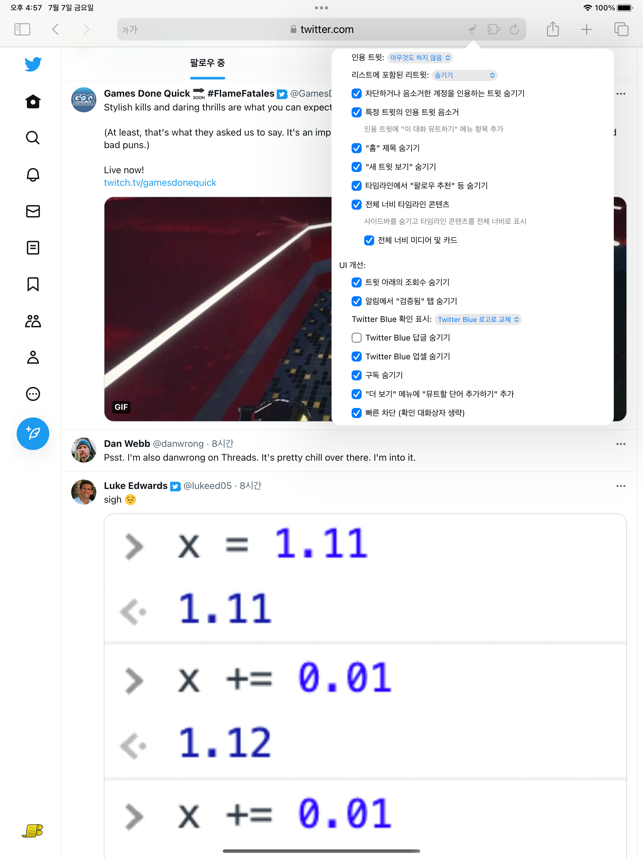643x858 pixels.
Task: Open more options on Dan Webb's tweet
Action: click(x=621, y=444)
